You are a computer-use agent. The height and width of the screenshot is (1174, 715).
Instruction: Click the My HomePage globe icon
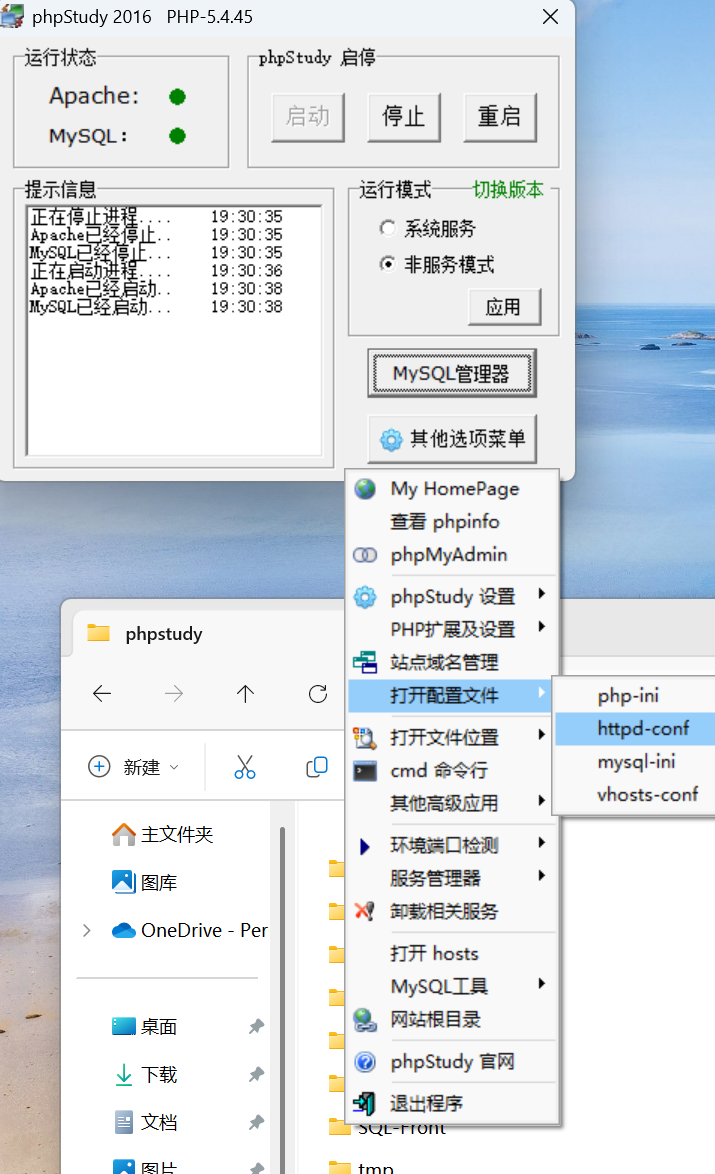coord(365,489)
